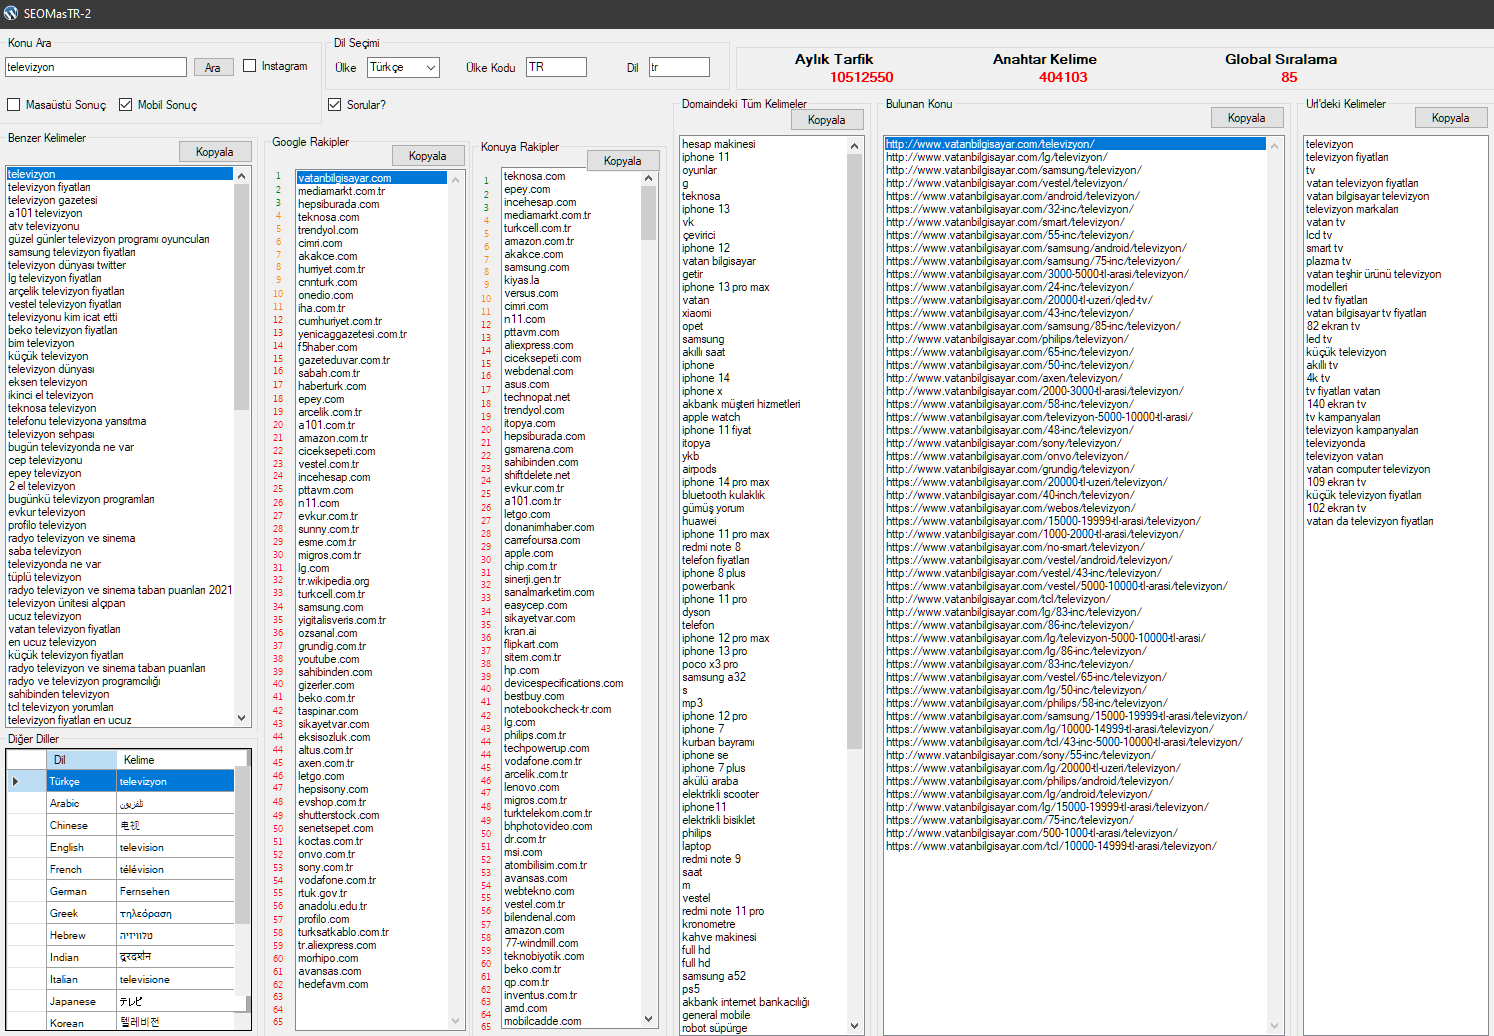
Task: Select 'tv kampanyaları' keyword
Action: point(1343,417)
